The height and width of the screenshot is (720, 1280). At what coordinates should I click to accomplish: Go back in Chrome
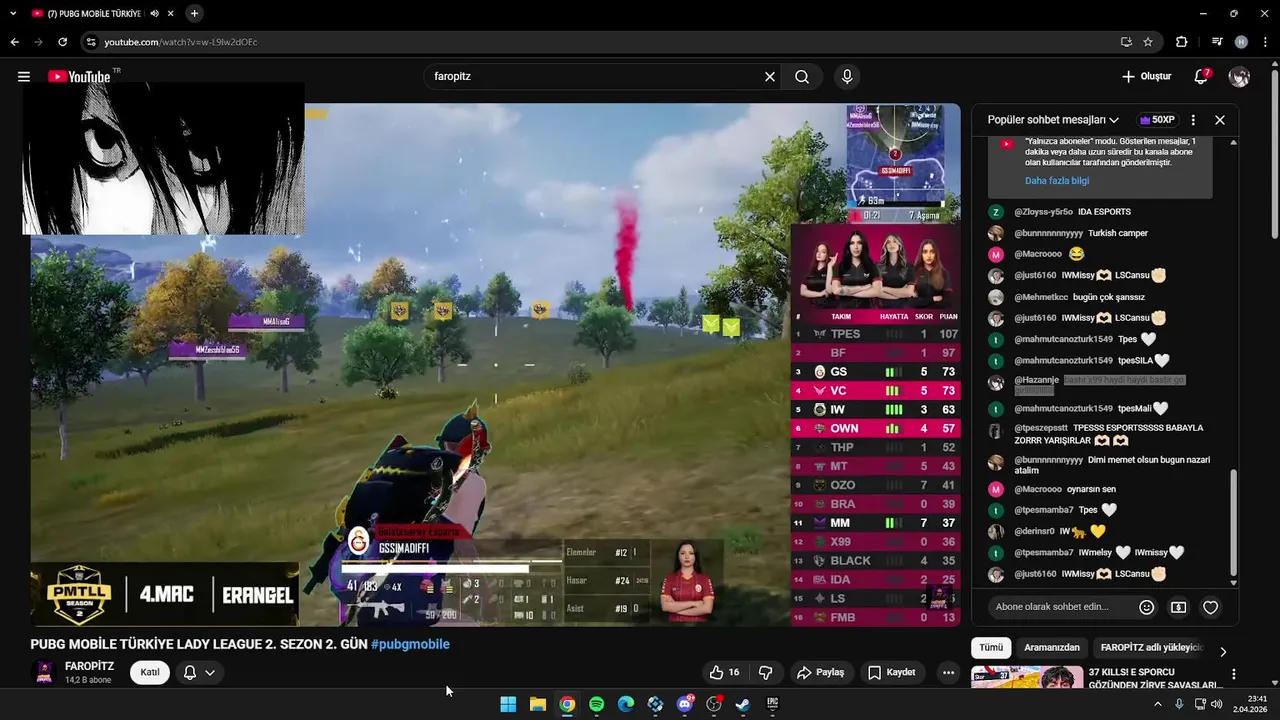[x=15, y=42]
